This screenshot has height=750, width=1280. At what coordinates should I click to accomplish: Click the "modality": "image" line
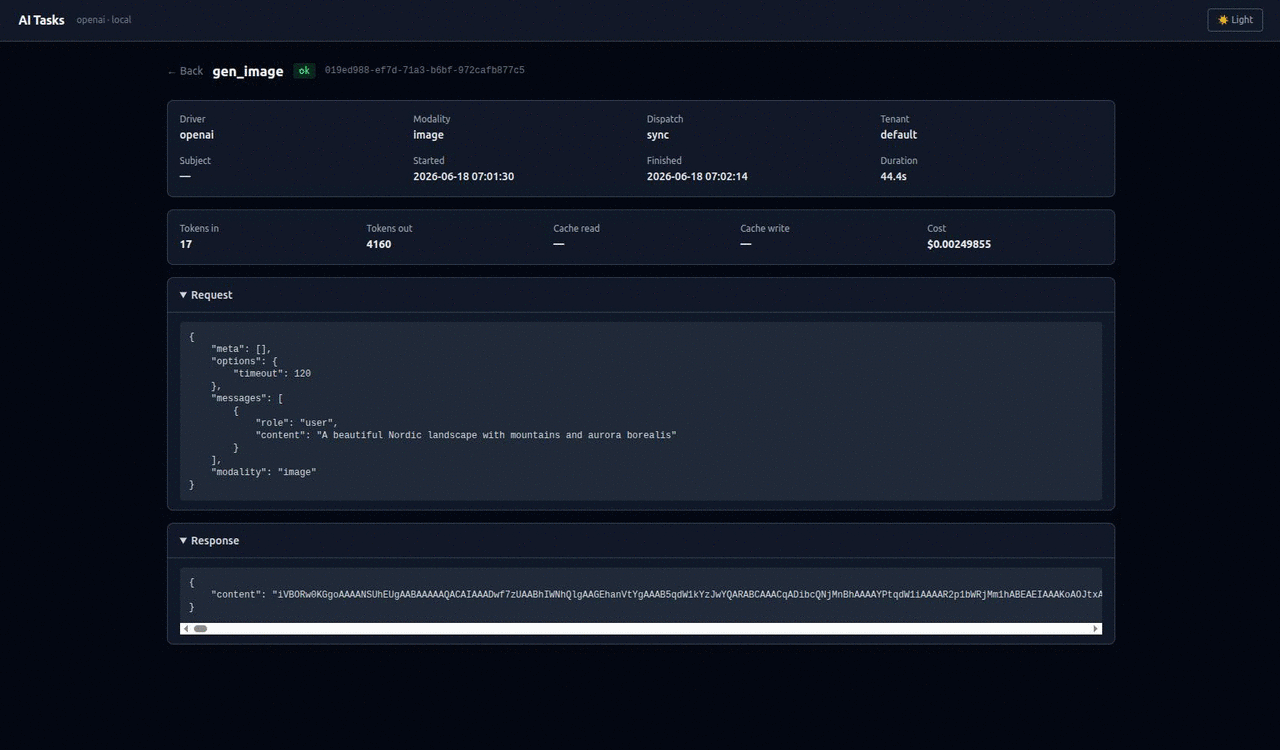point(263,472)
